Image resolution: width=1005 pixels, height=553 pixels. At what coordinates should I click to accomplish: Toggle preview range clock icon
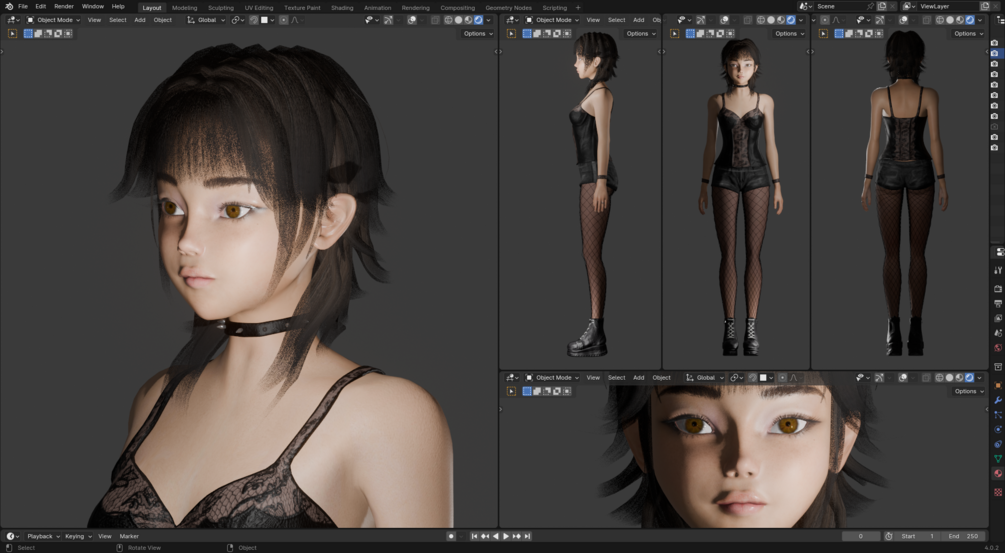tap(888, 536)
